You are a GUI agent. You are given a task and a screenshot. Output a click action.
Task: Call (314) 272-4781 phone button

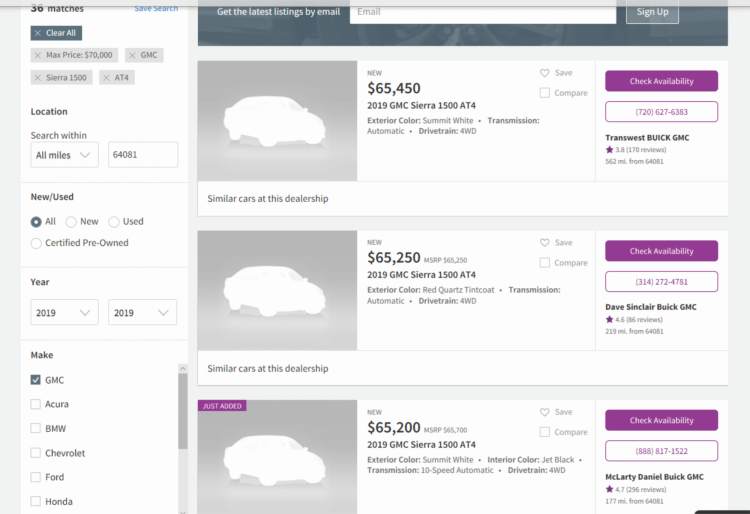pyautogui.click(x=662, y=282)
